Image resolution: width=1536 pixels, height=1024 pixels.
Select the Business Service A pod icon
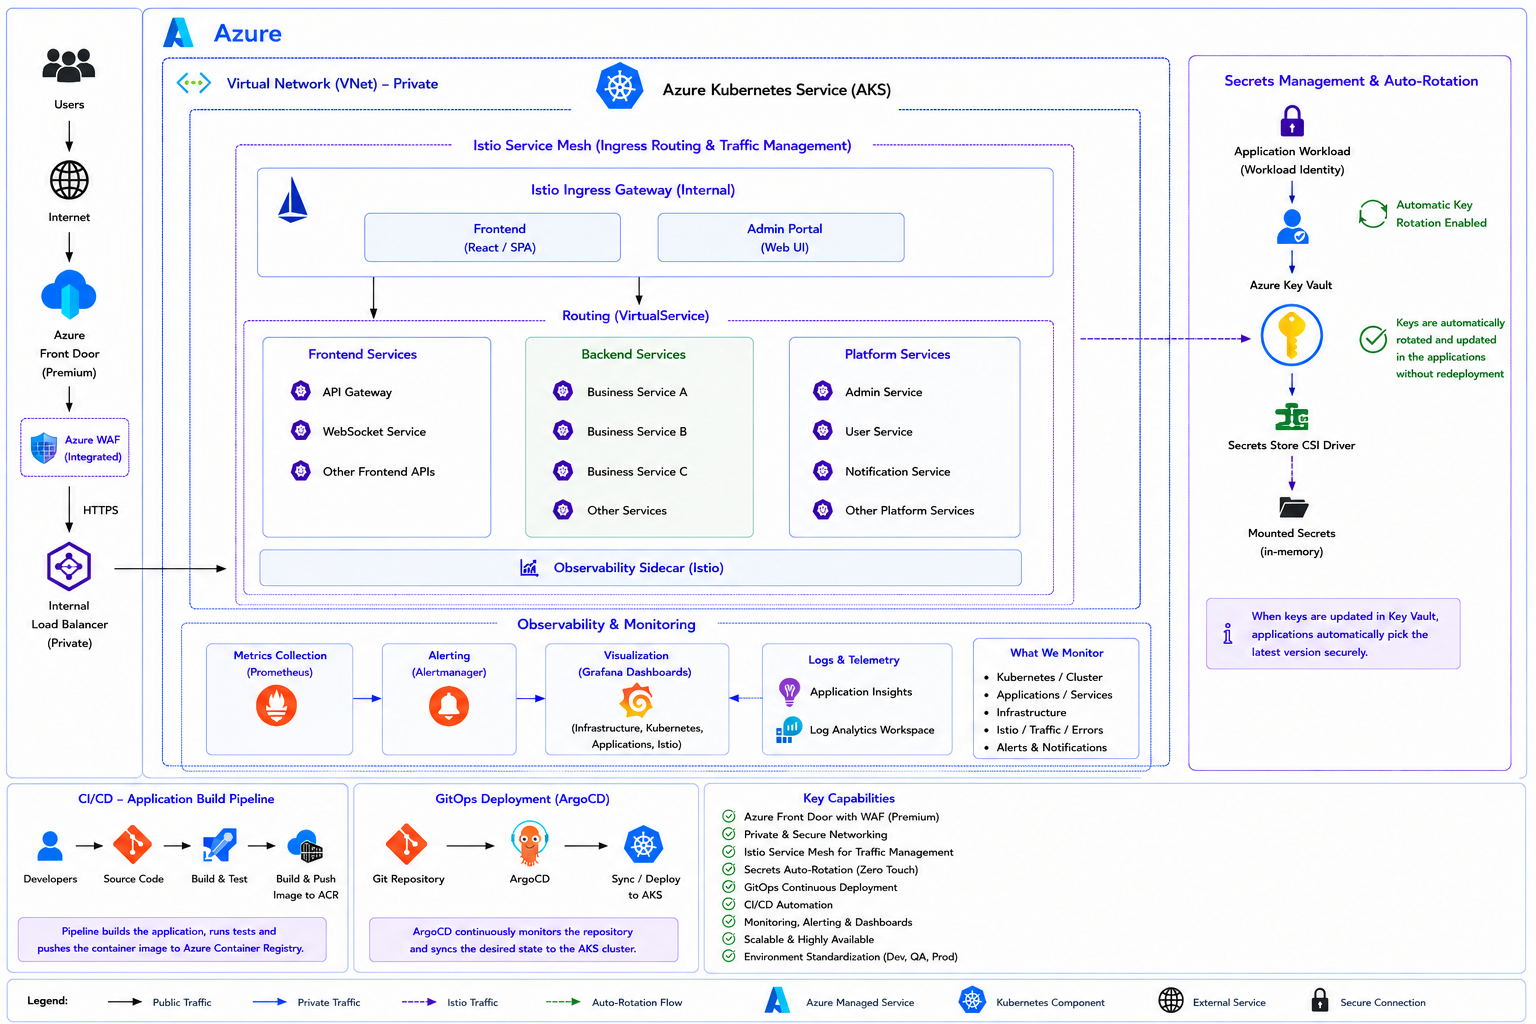563,391
